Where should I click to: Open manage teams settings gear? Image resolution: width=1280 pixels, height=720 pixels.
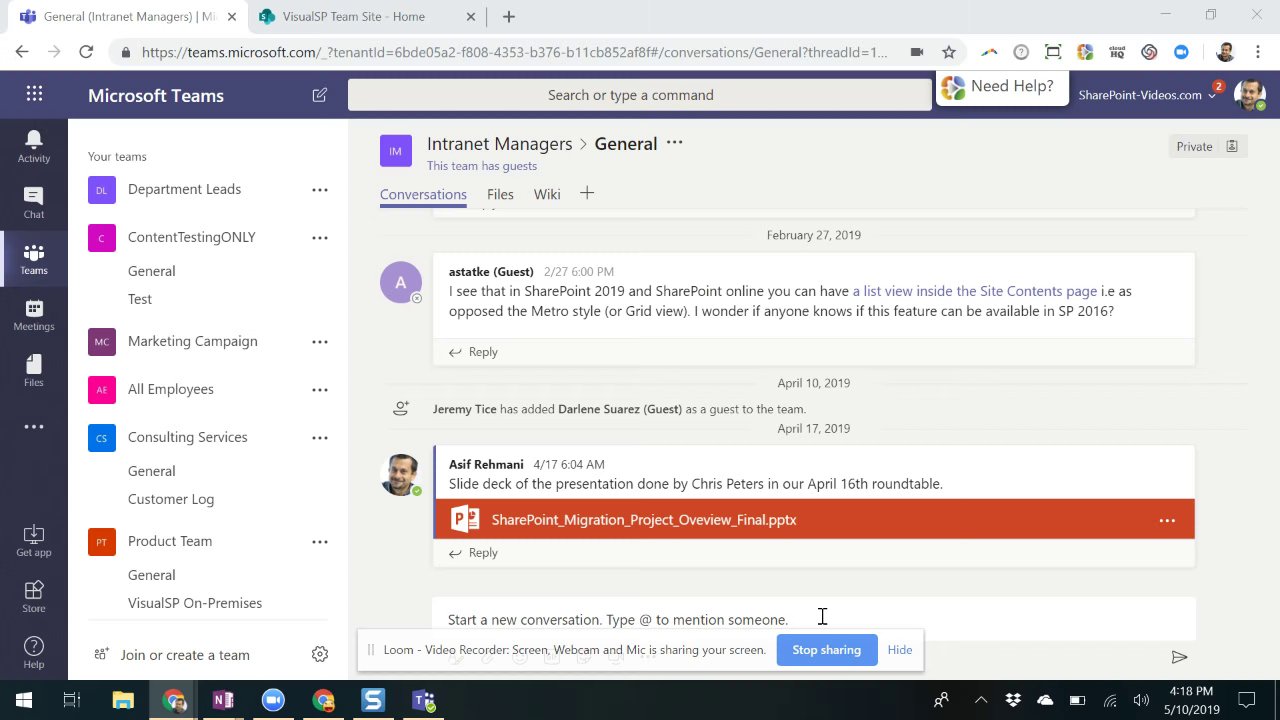(320, 654)
